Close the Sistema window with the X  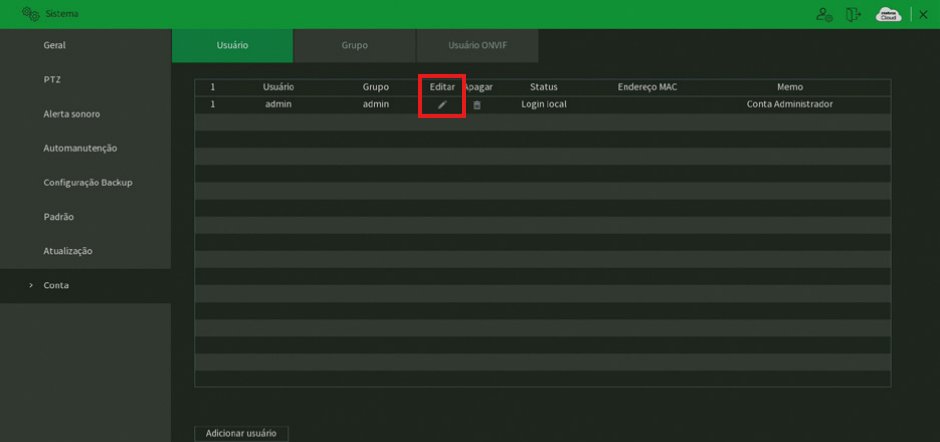(x=926, y=14)
